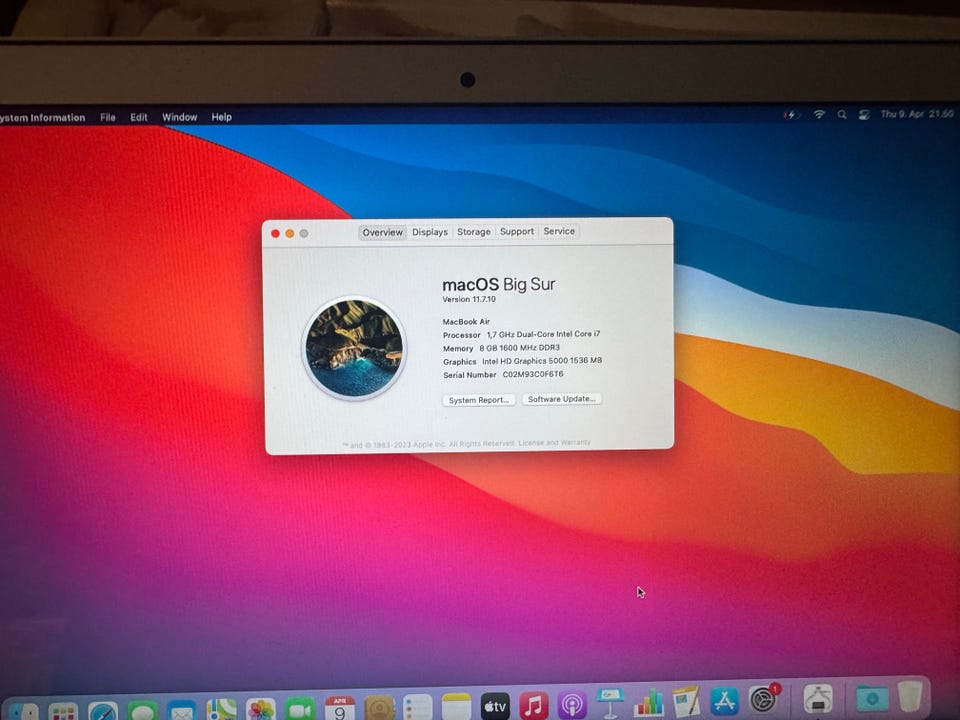Image resolution: width=960 pixels, height=720 pixels.
Task: Click the battery charging status icon
Action: tap(791, 114)
